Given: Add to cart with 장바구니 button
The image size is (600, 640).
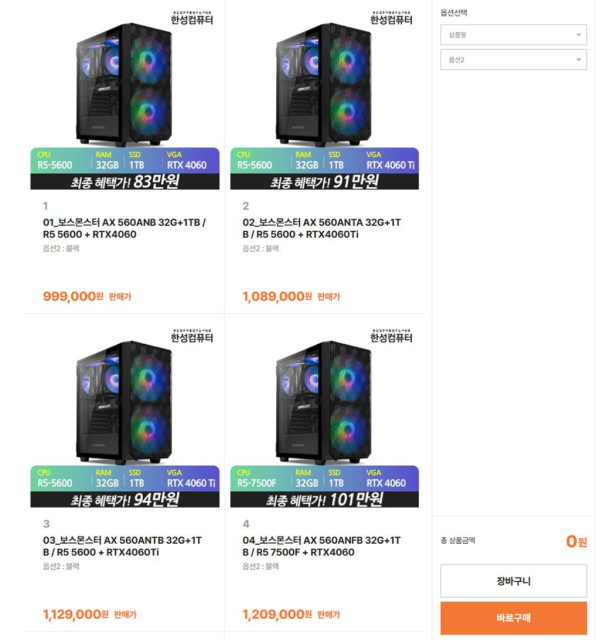Looking at the screenshot, I should 513,581.
